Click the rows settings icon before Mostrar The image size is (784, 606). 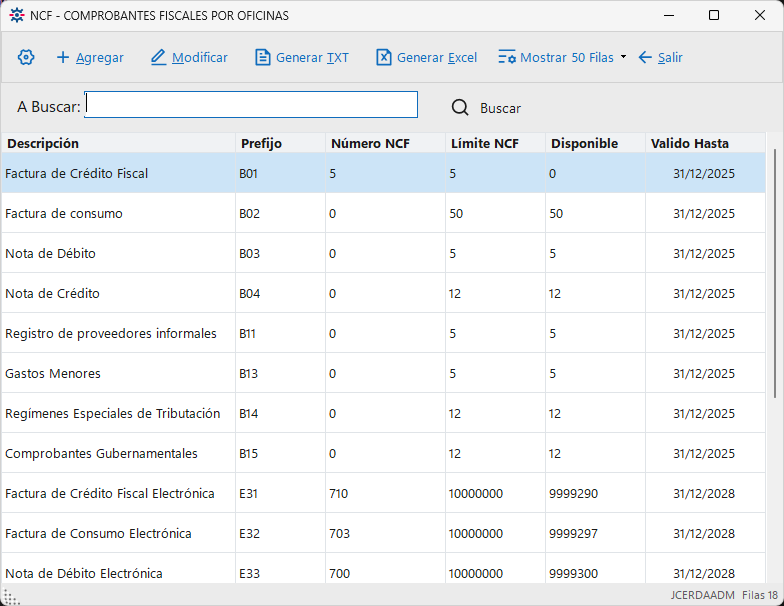pos(507,58)
